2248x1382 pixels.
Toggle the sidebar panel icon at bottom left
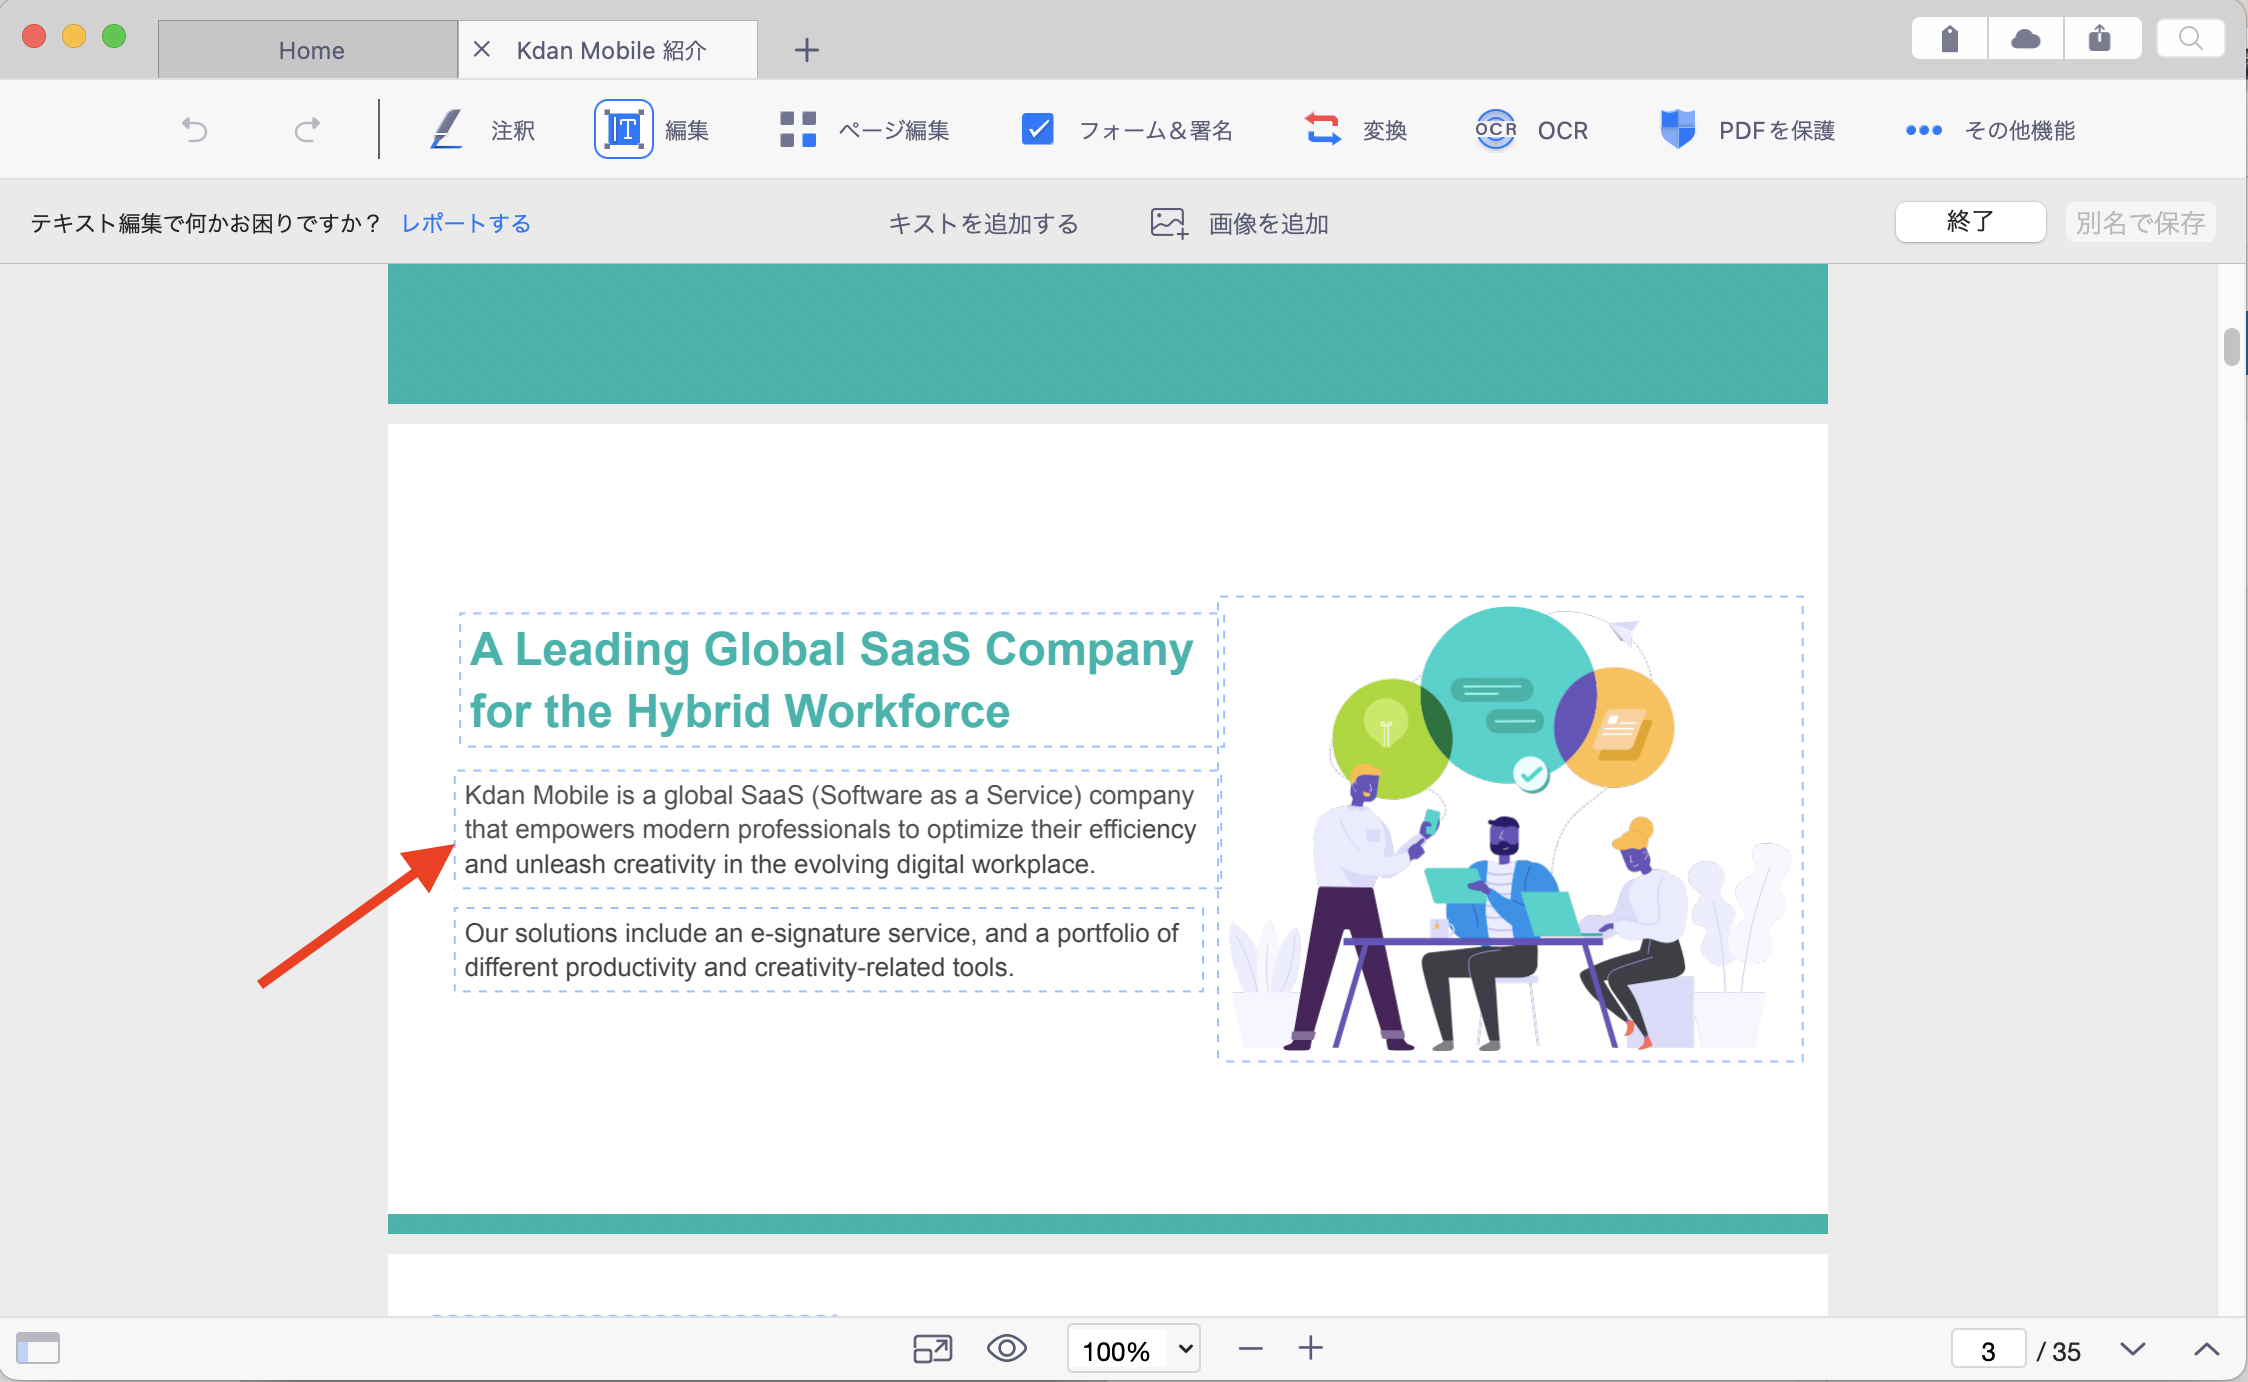pos(38,1348)
